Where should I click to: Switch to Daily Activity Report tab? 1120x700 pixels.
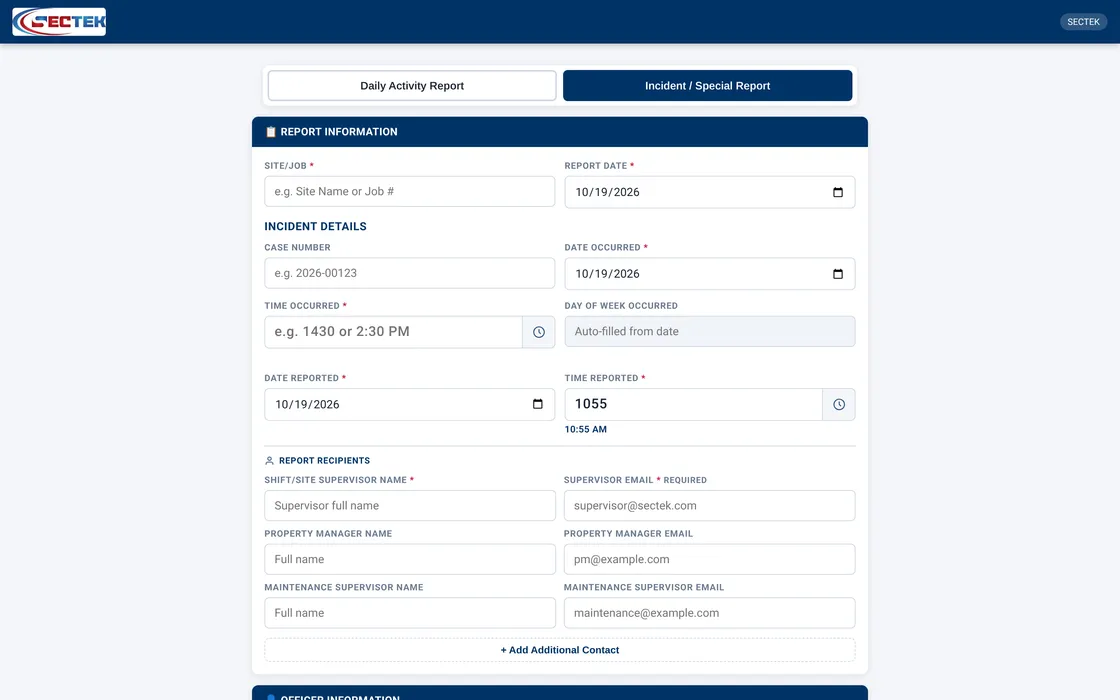pyautogui.click(x=412, y=86)
